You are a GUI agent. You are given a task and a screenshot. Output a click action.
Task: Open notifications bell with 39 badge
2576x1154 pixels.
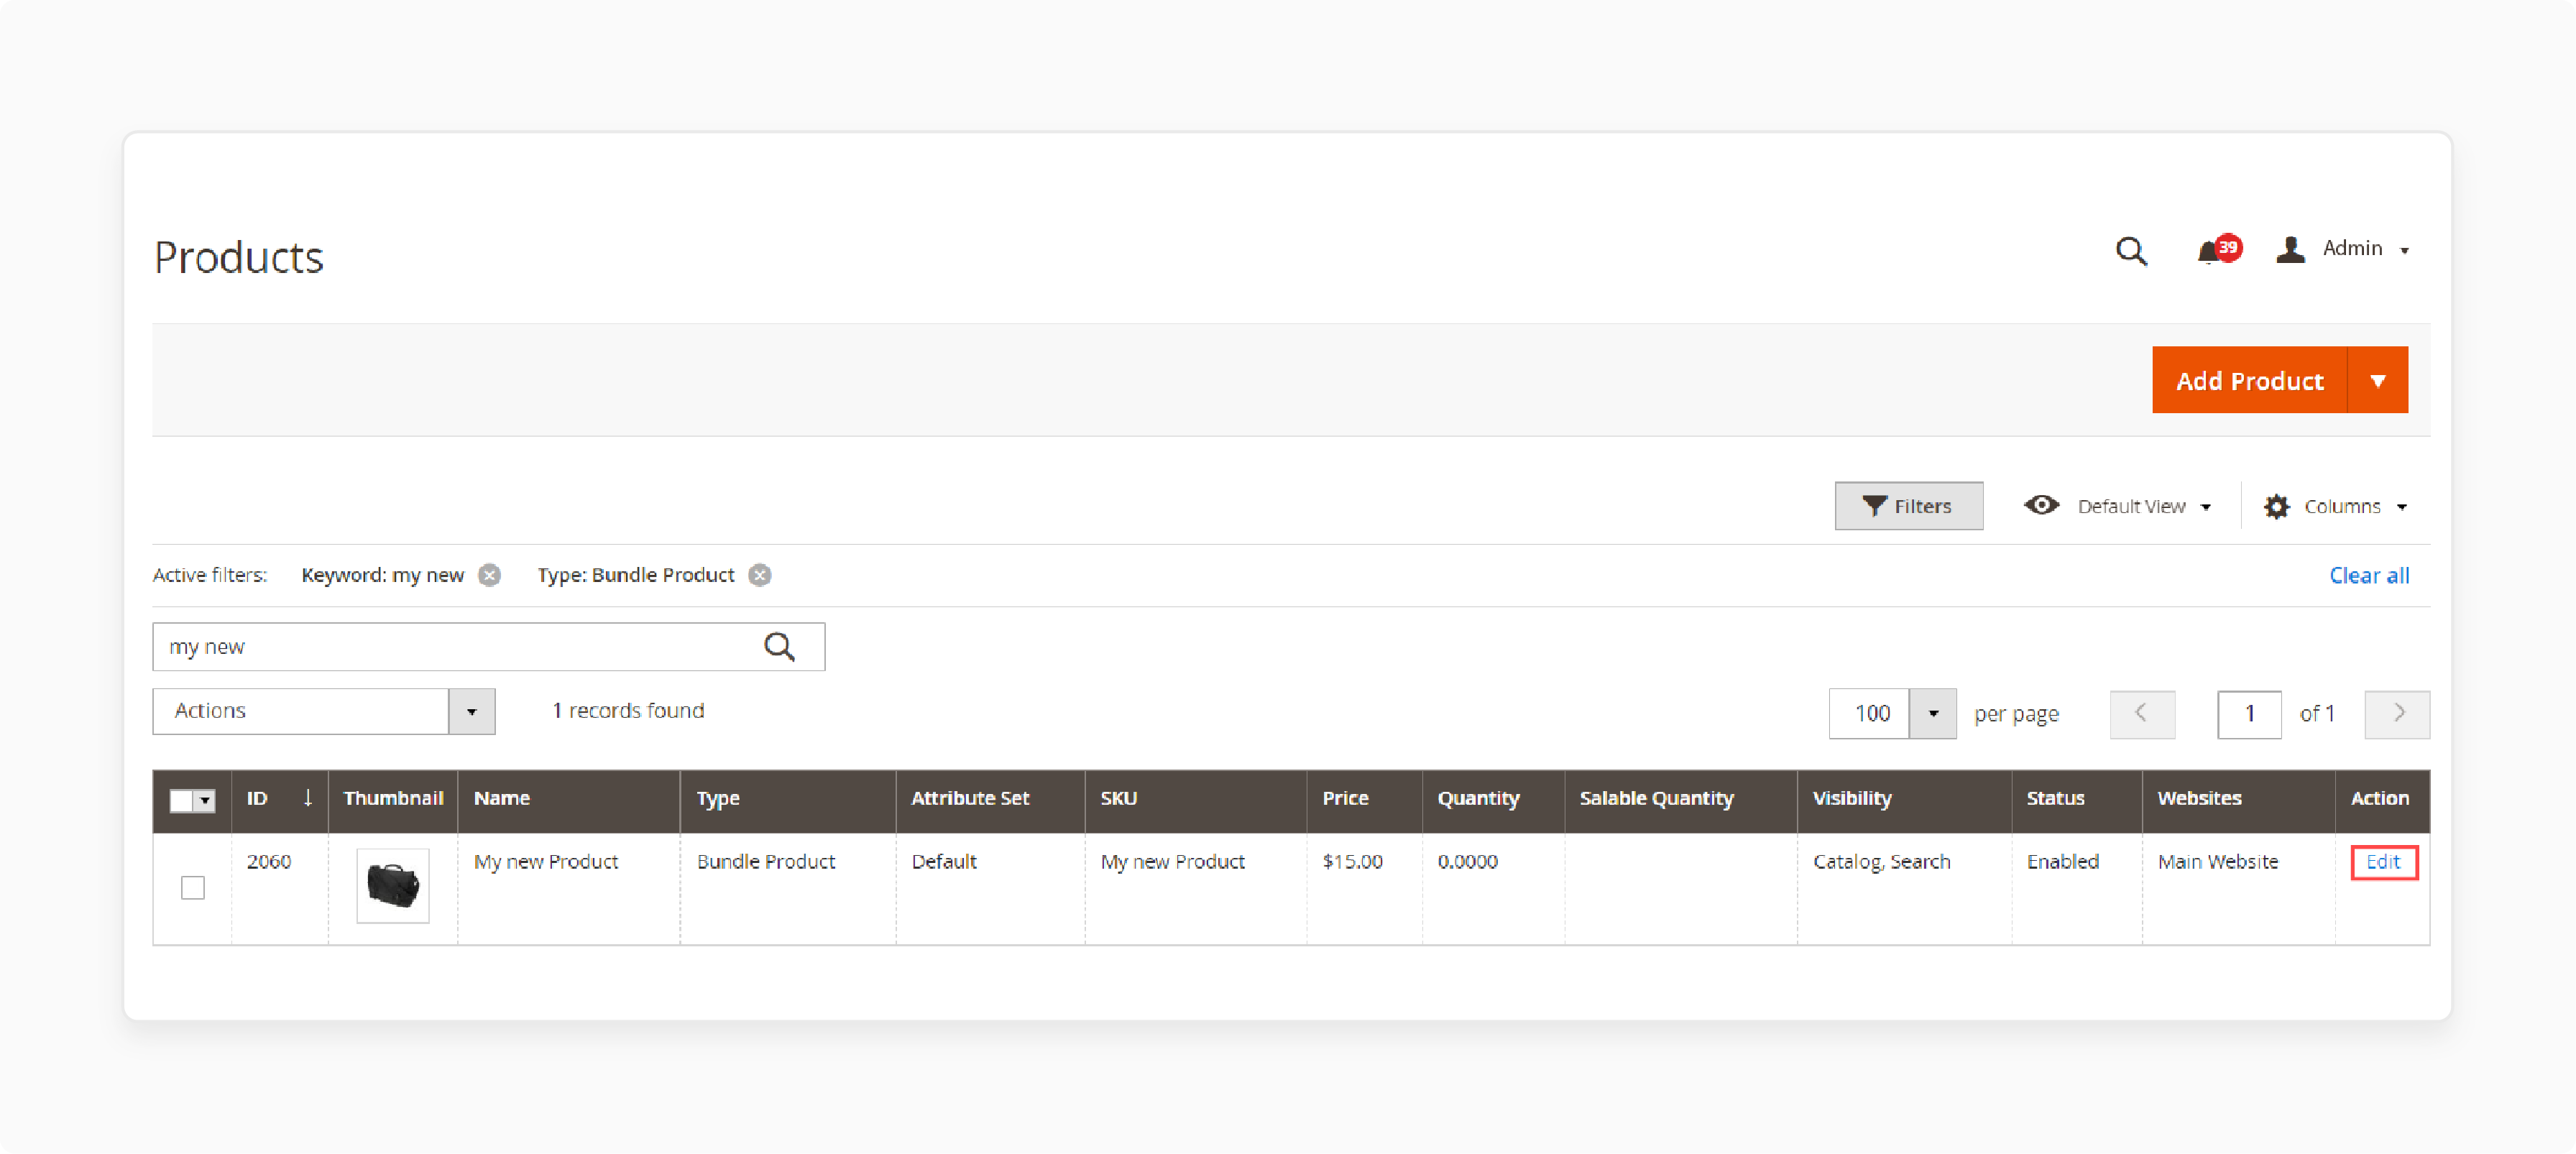pyautogui.click(x=2218, y=249)
